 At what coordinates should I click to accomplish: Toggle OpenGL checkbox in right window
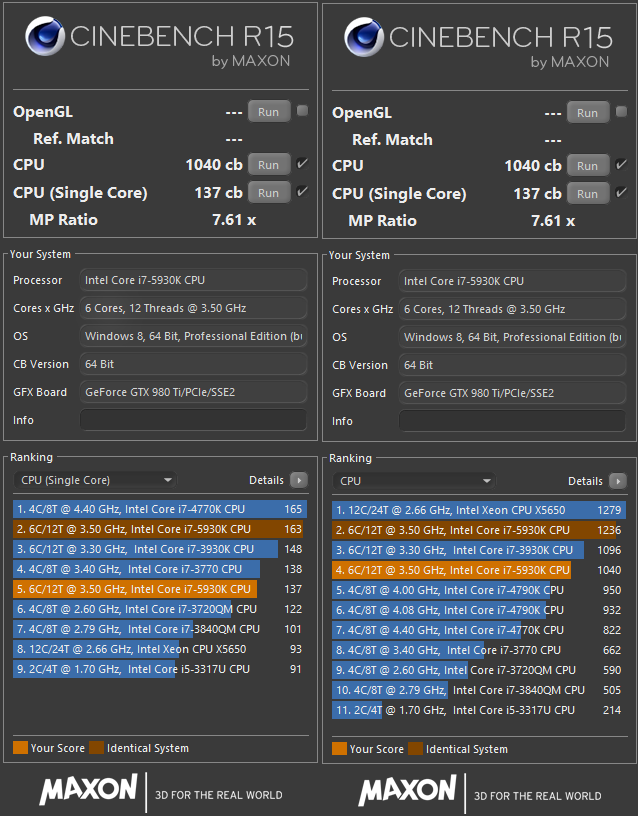coord(621,111)
